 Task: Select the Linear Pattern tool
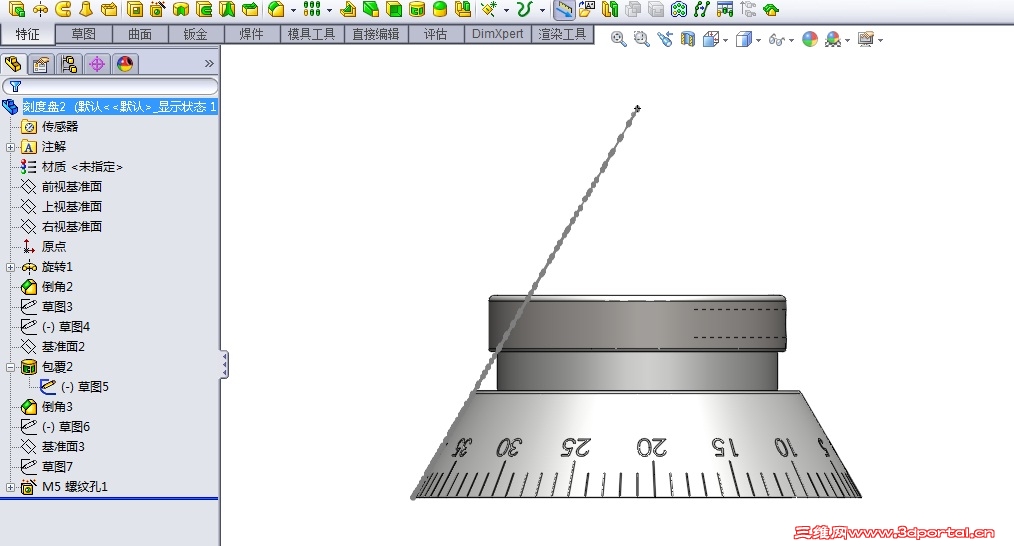(312, 9)
